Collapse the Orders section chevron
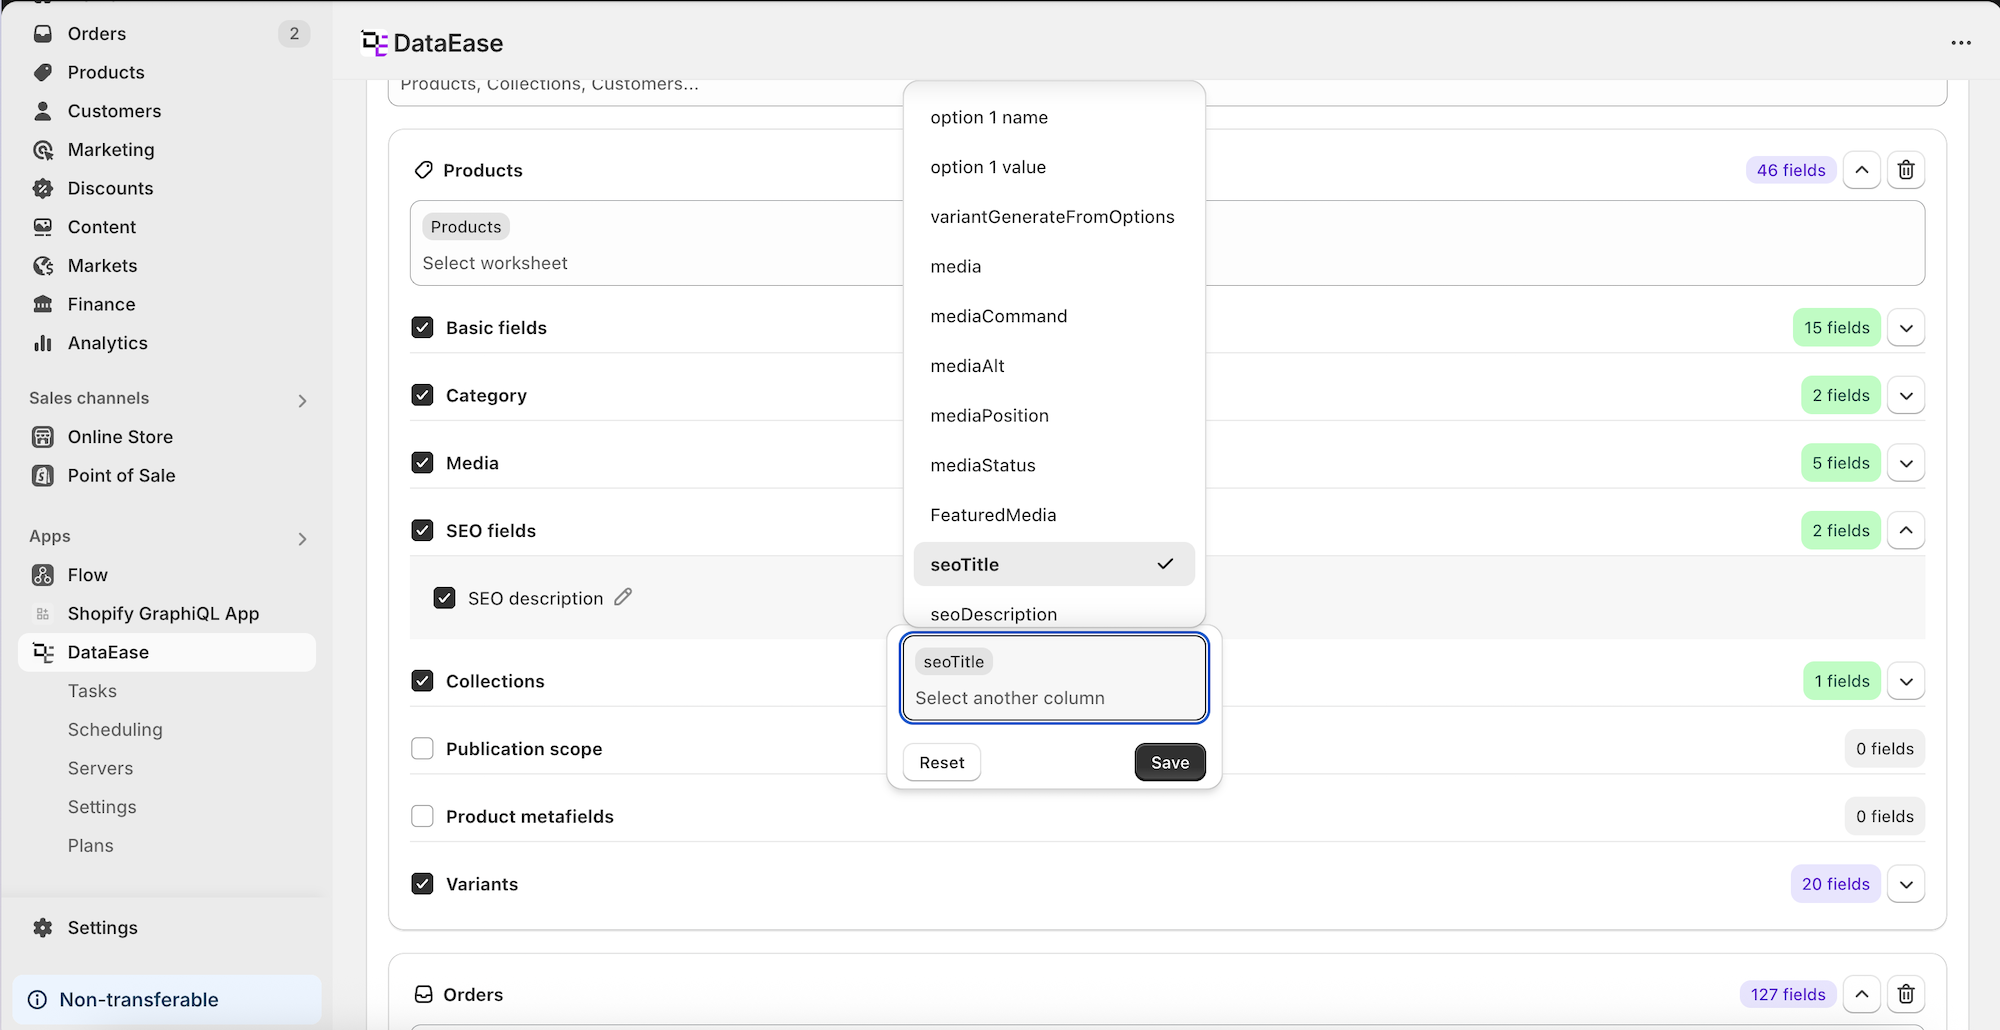Viewport: 2000px width, 1030px height. click(x=1862, y=994)
